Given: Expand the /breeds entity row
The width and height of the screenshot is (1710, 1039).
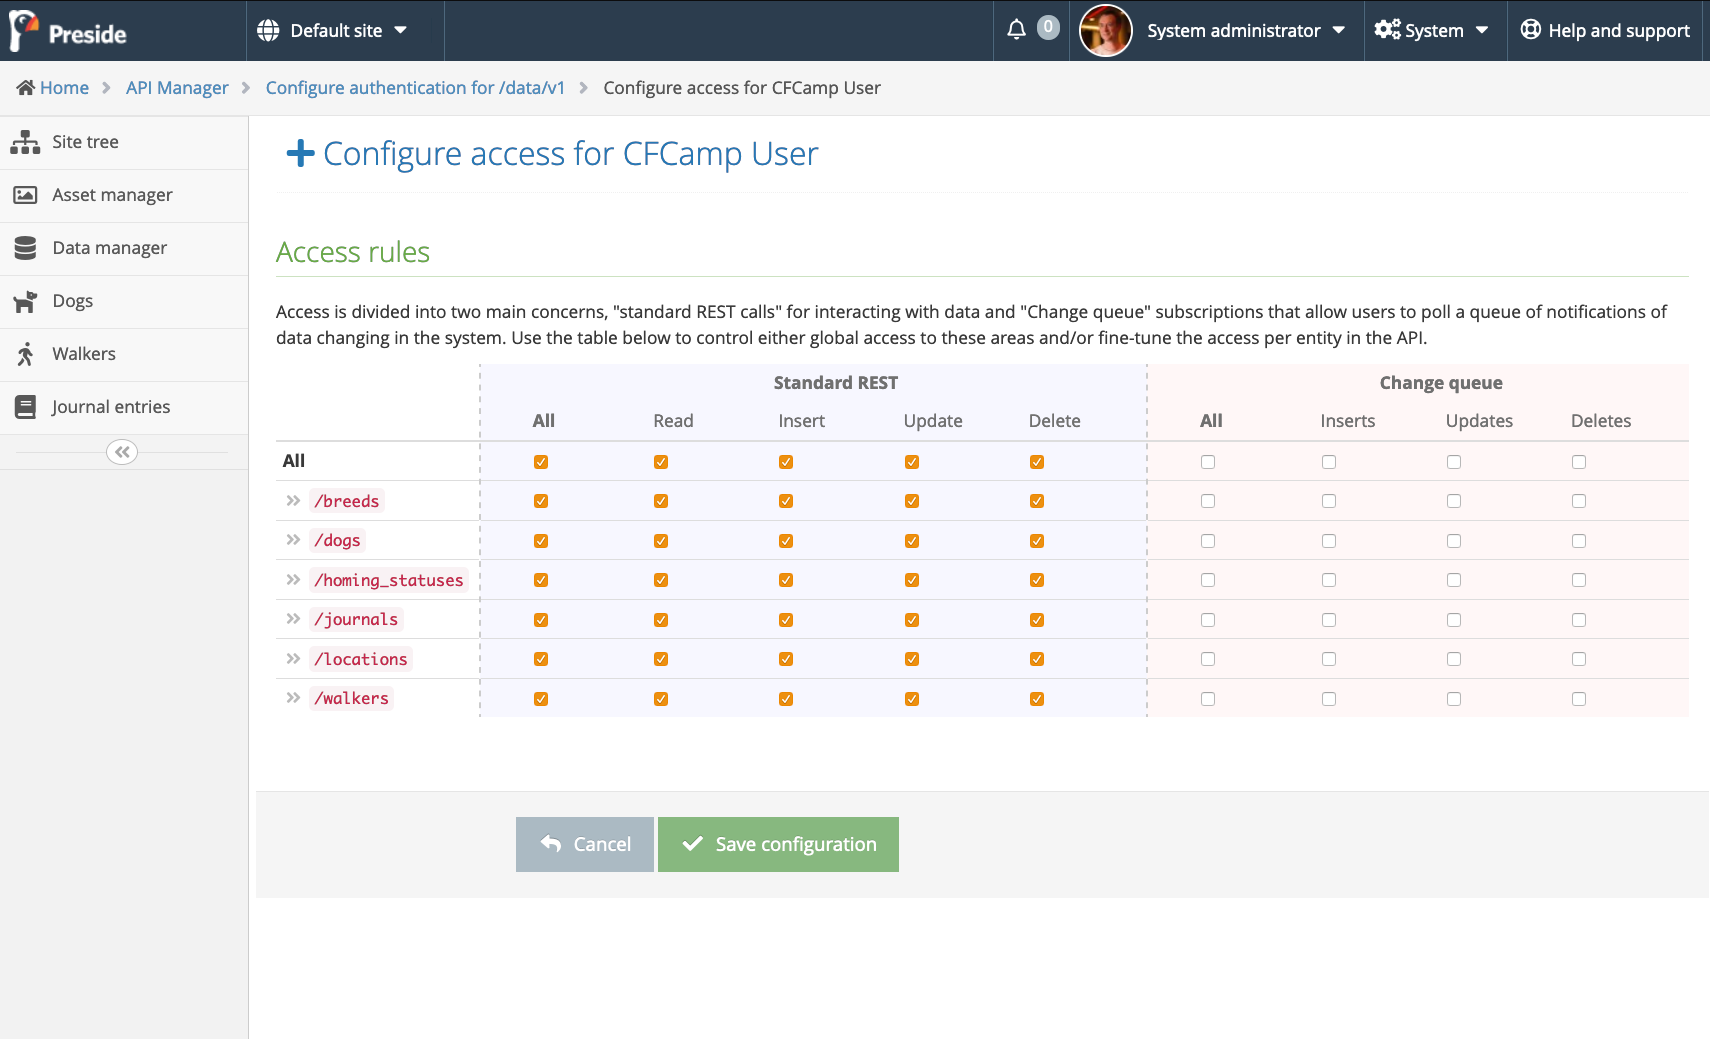Looking at the screenshot, I should tap(293, 501).
